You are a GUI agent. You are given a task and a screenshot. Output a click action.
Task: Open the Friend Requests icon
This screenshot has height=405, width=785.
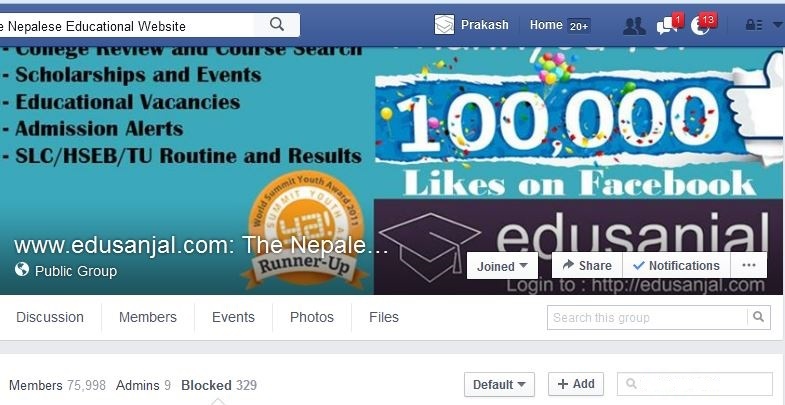[634, 26]
